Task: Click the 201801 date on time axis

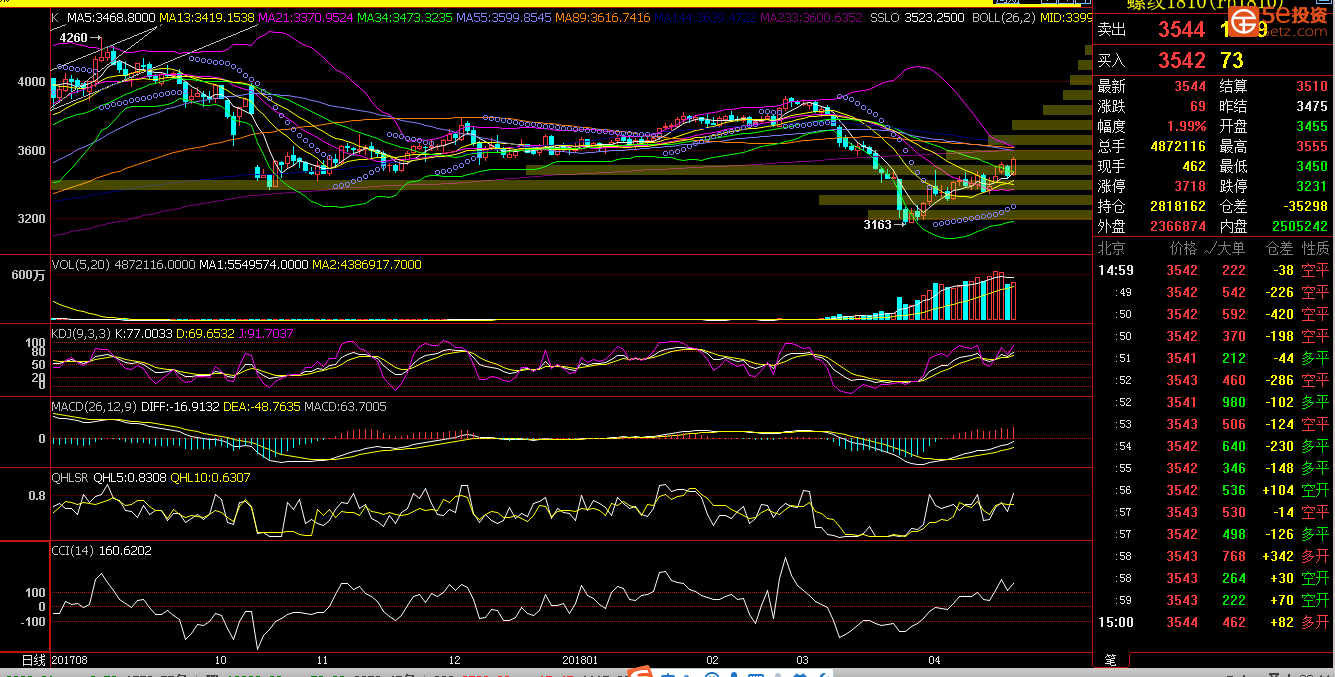Action: pyautogui.click(x=580, y=660)
